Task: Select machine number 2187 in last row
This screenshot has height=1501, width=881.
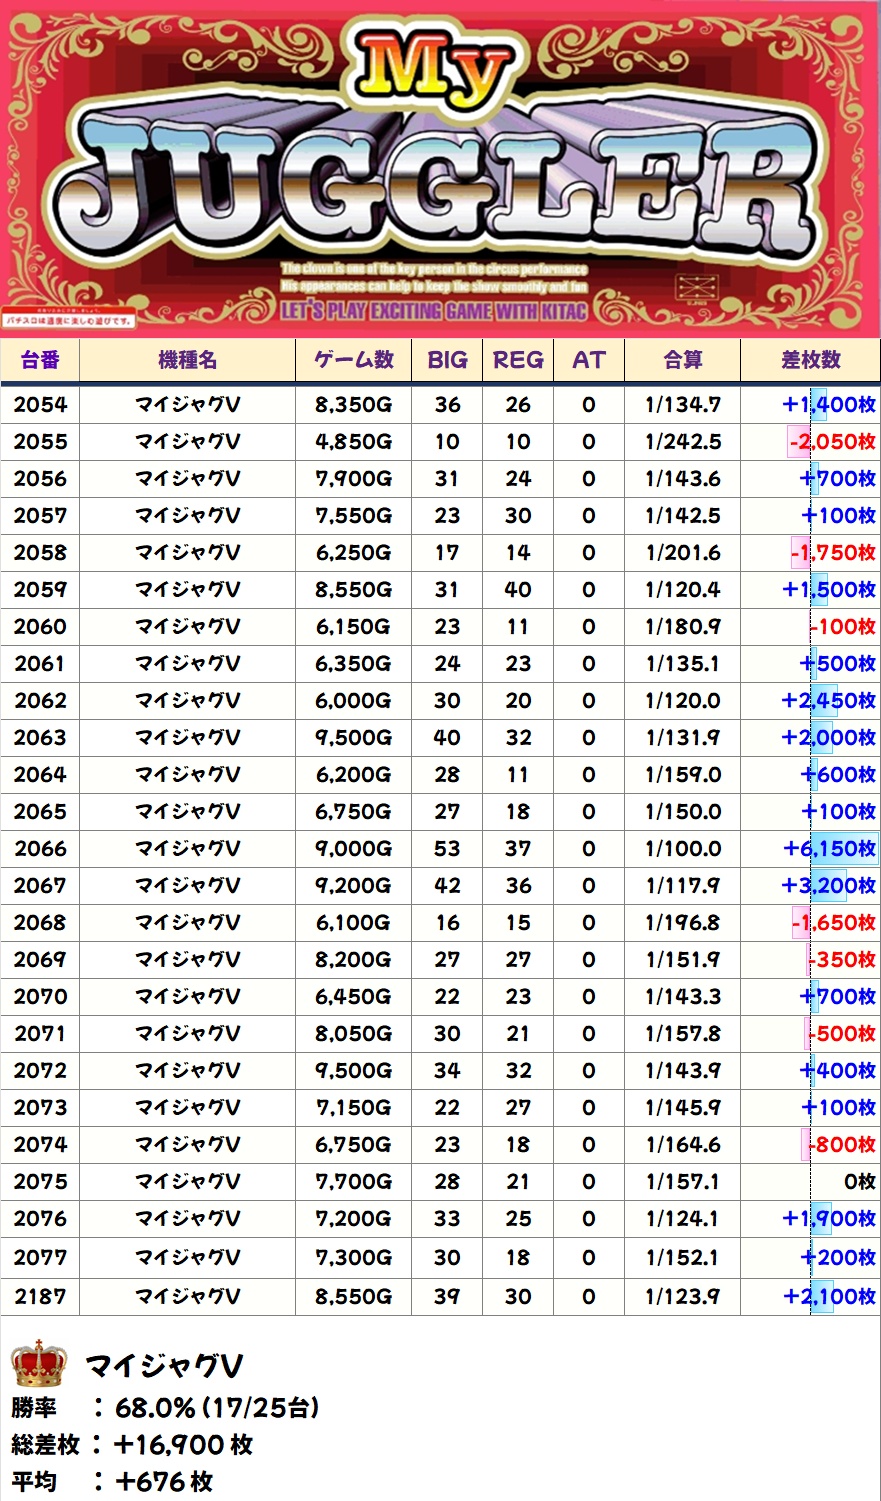Action: 40,1297
